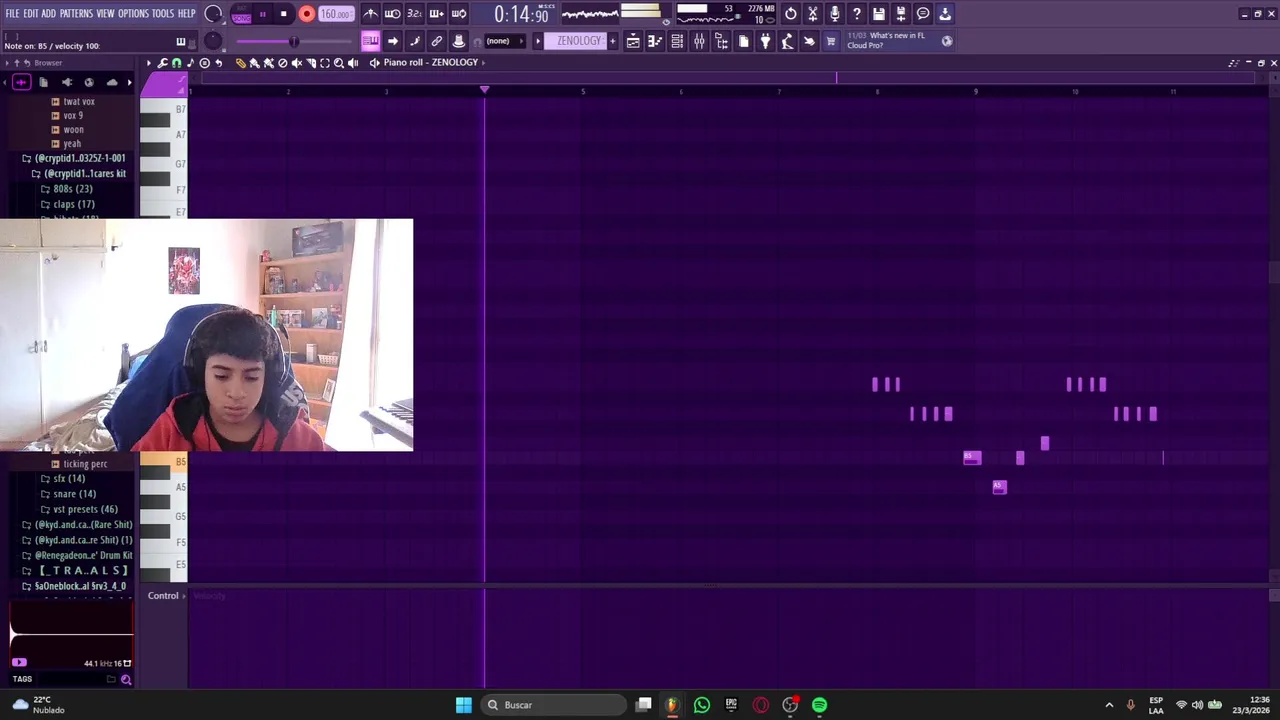
Task: Open WhatsApp from the taskbar
Action: point(701,705)
